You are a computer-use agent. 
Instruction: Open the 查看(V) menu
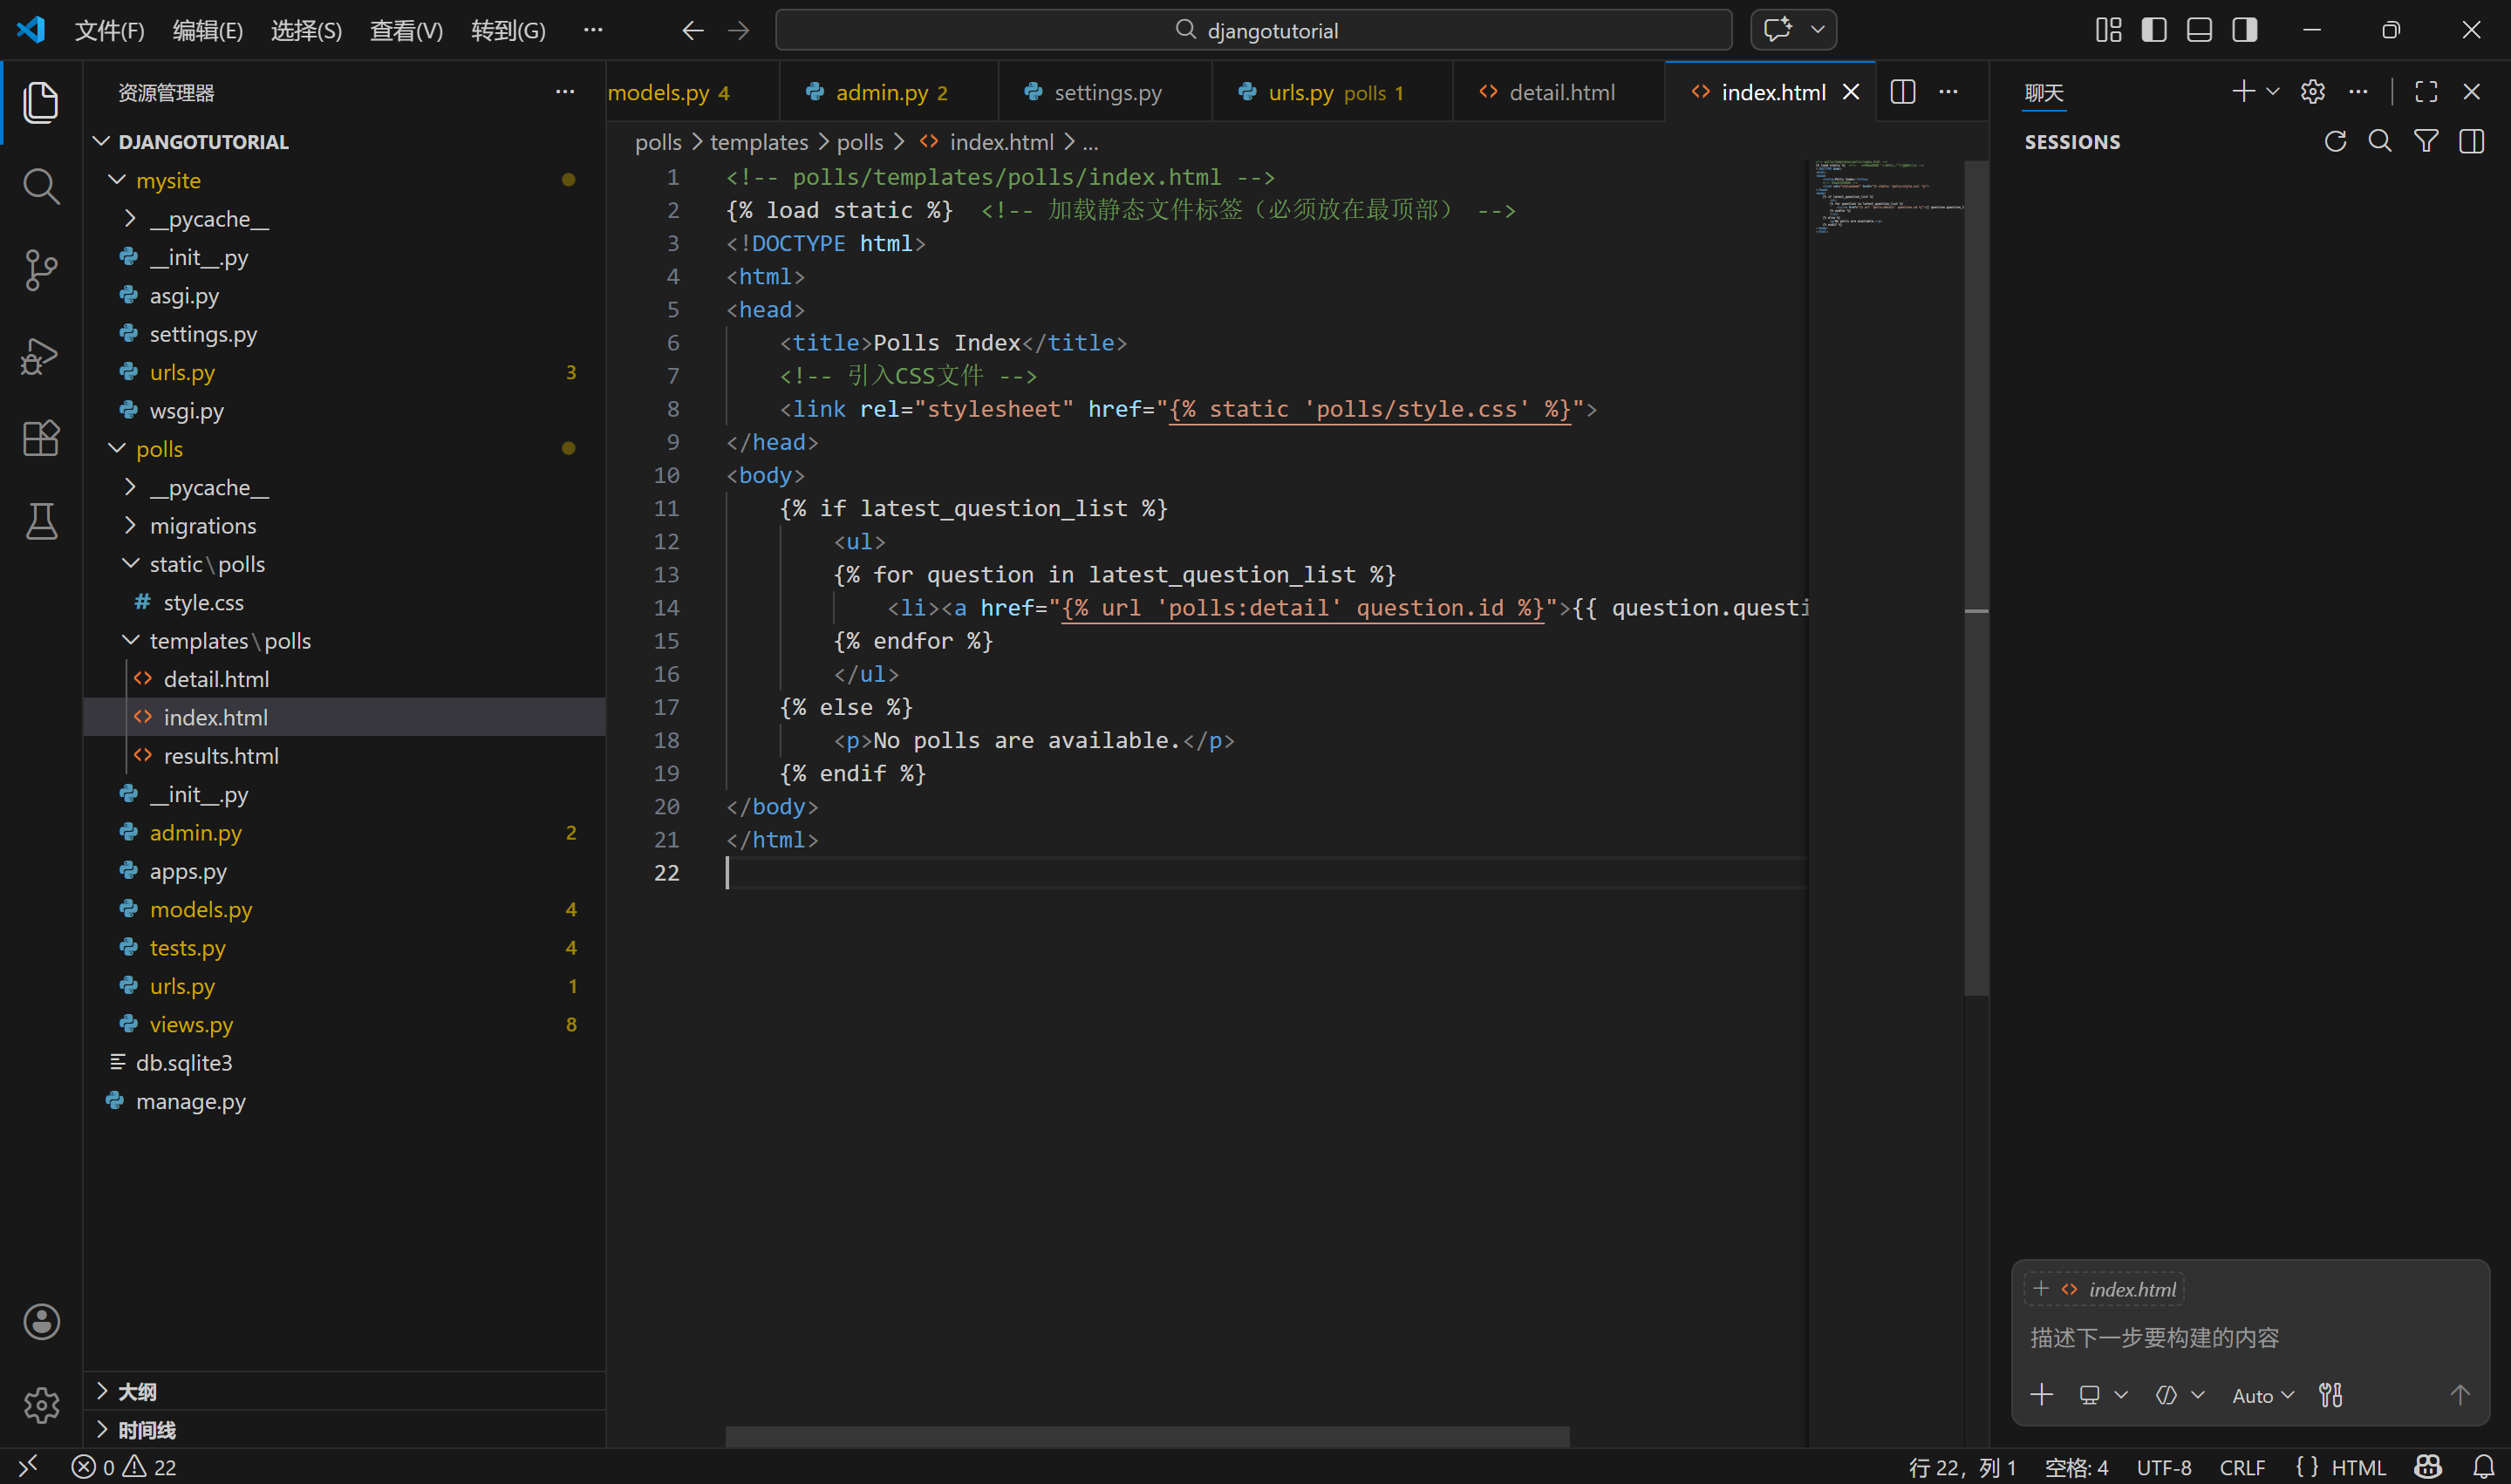point(406,30)
